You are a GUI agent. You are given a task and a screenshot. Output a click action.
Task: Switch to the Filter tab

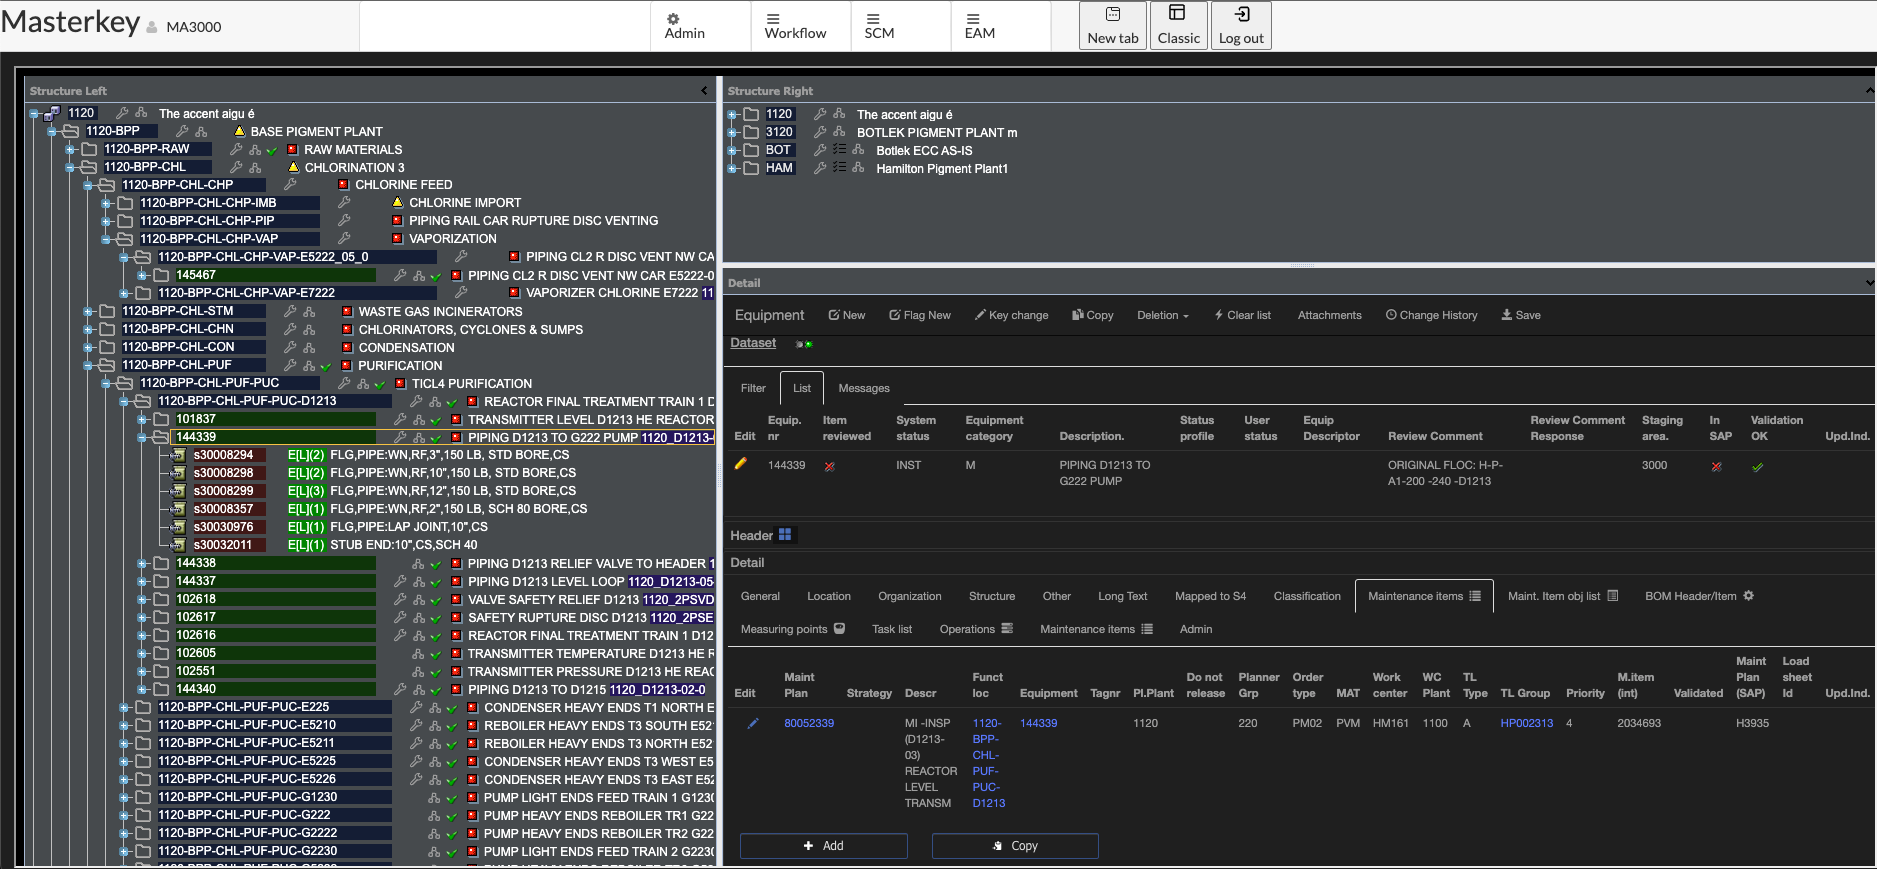[x=753, y=388]
